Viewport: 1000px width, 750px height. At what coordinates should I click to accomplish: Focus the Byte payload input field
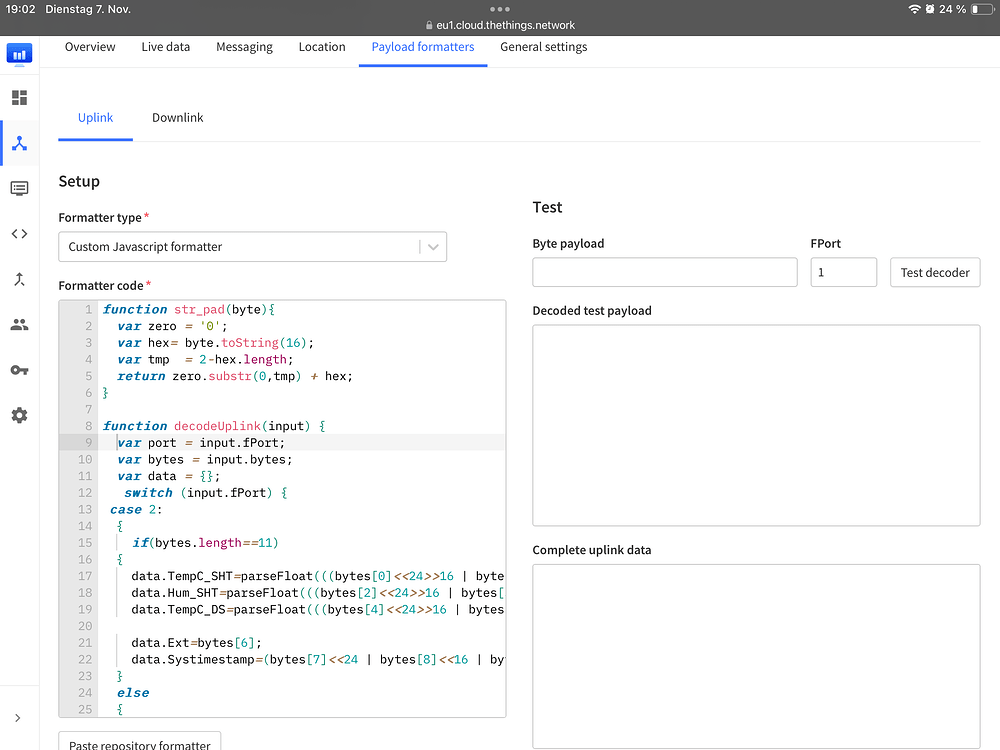coord(665,272)
